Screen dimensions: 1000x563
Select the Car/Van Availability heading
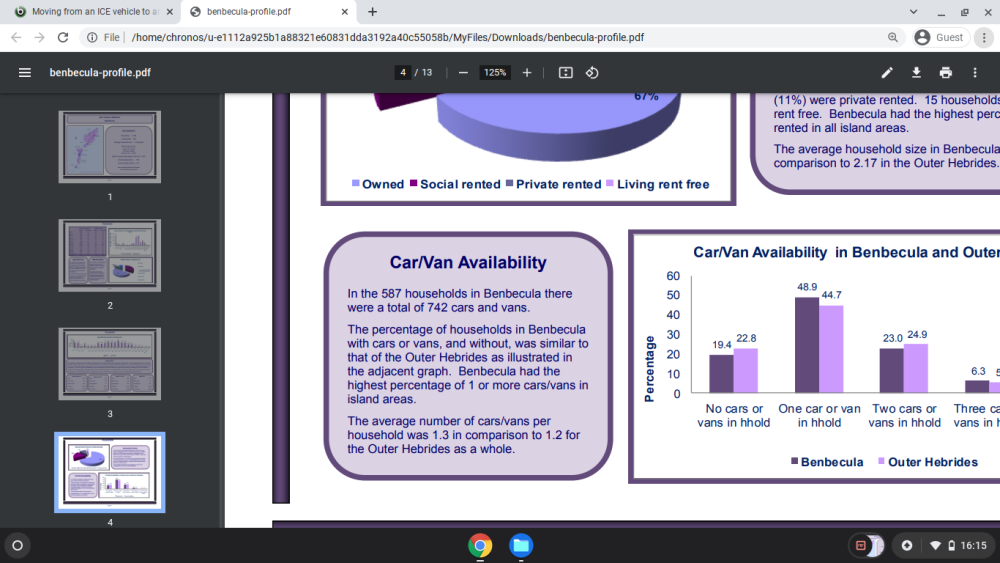[x=468, y=263]
